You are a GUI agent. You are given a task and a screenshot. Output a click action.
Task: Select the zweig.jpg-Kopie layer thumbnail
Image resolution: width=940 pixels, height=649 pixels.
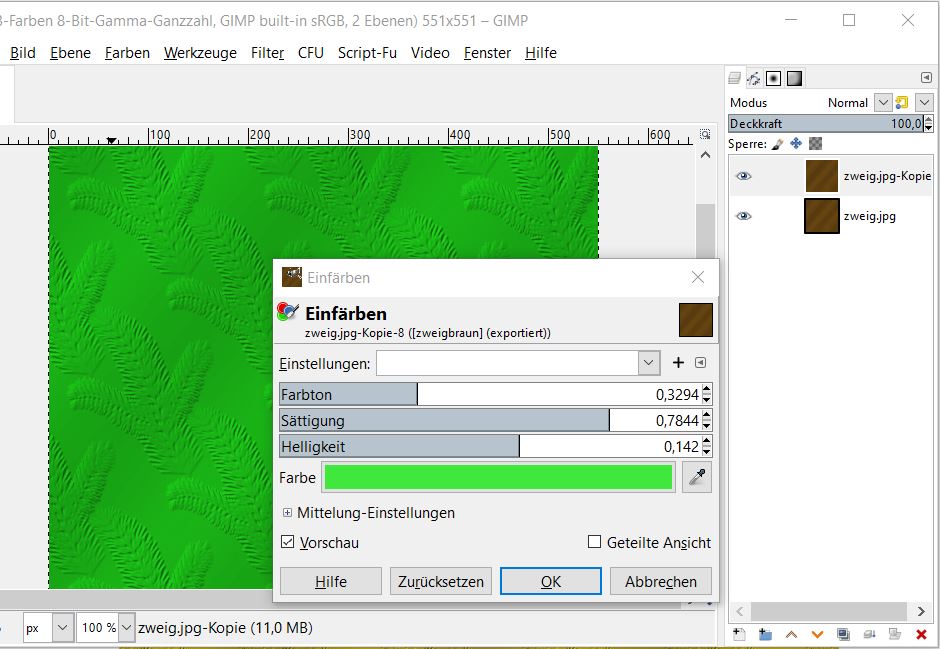pyautogui.click(x=821, y=176)
